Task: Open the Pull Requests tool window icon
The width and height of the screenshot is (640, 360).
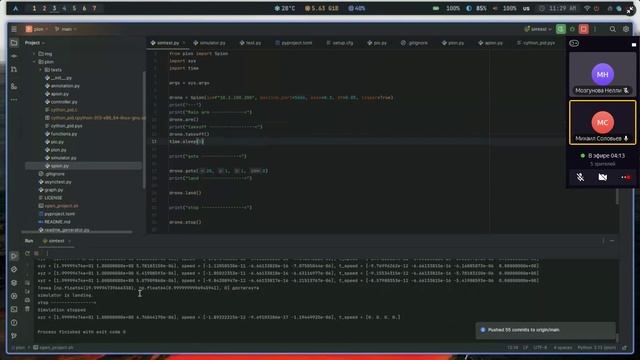Action: [x=14, y=69]
